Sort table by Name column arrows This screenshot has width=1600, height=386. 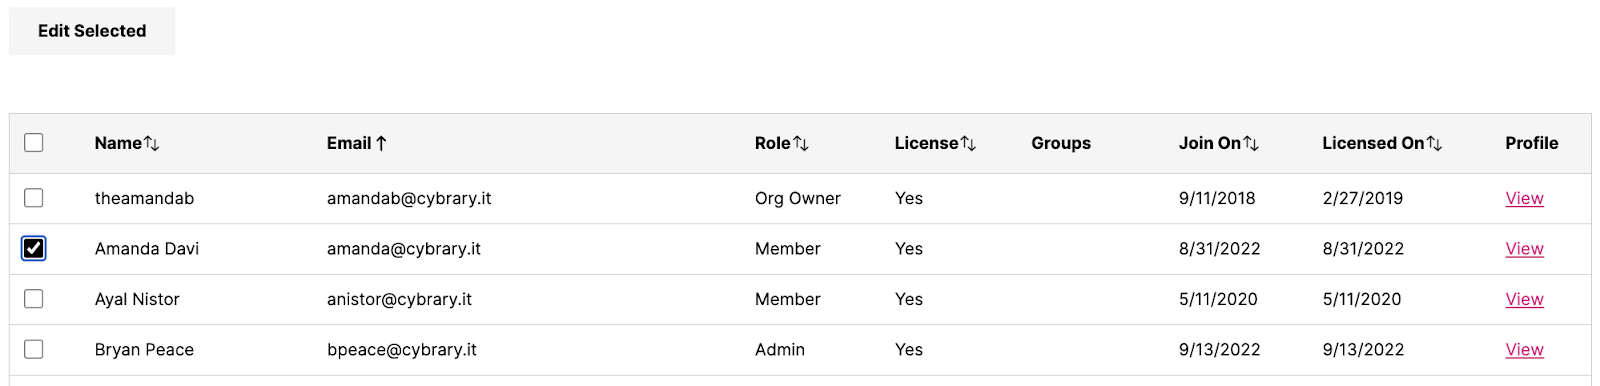click(x=152, y=144)
